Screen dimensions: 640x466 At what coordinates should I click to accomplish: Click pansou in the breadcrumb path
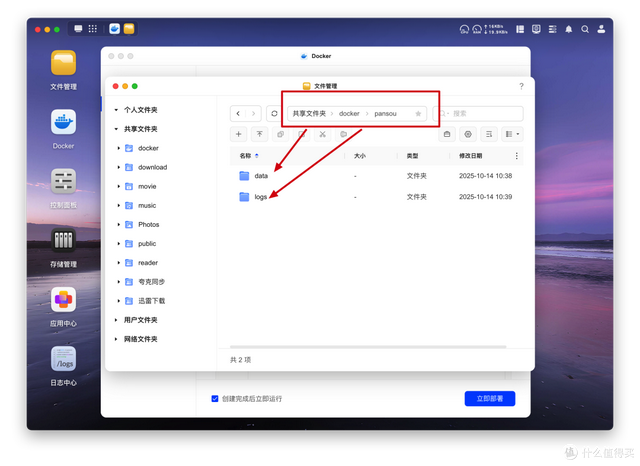pyautogui.click(x=385, y=113)
